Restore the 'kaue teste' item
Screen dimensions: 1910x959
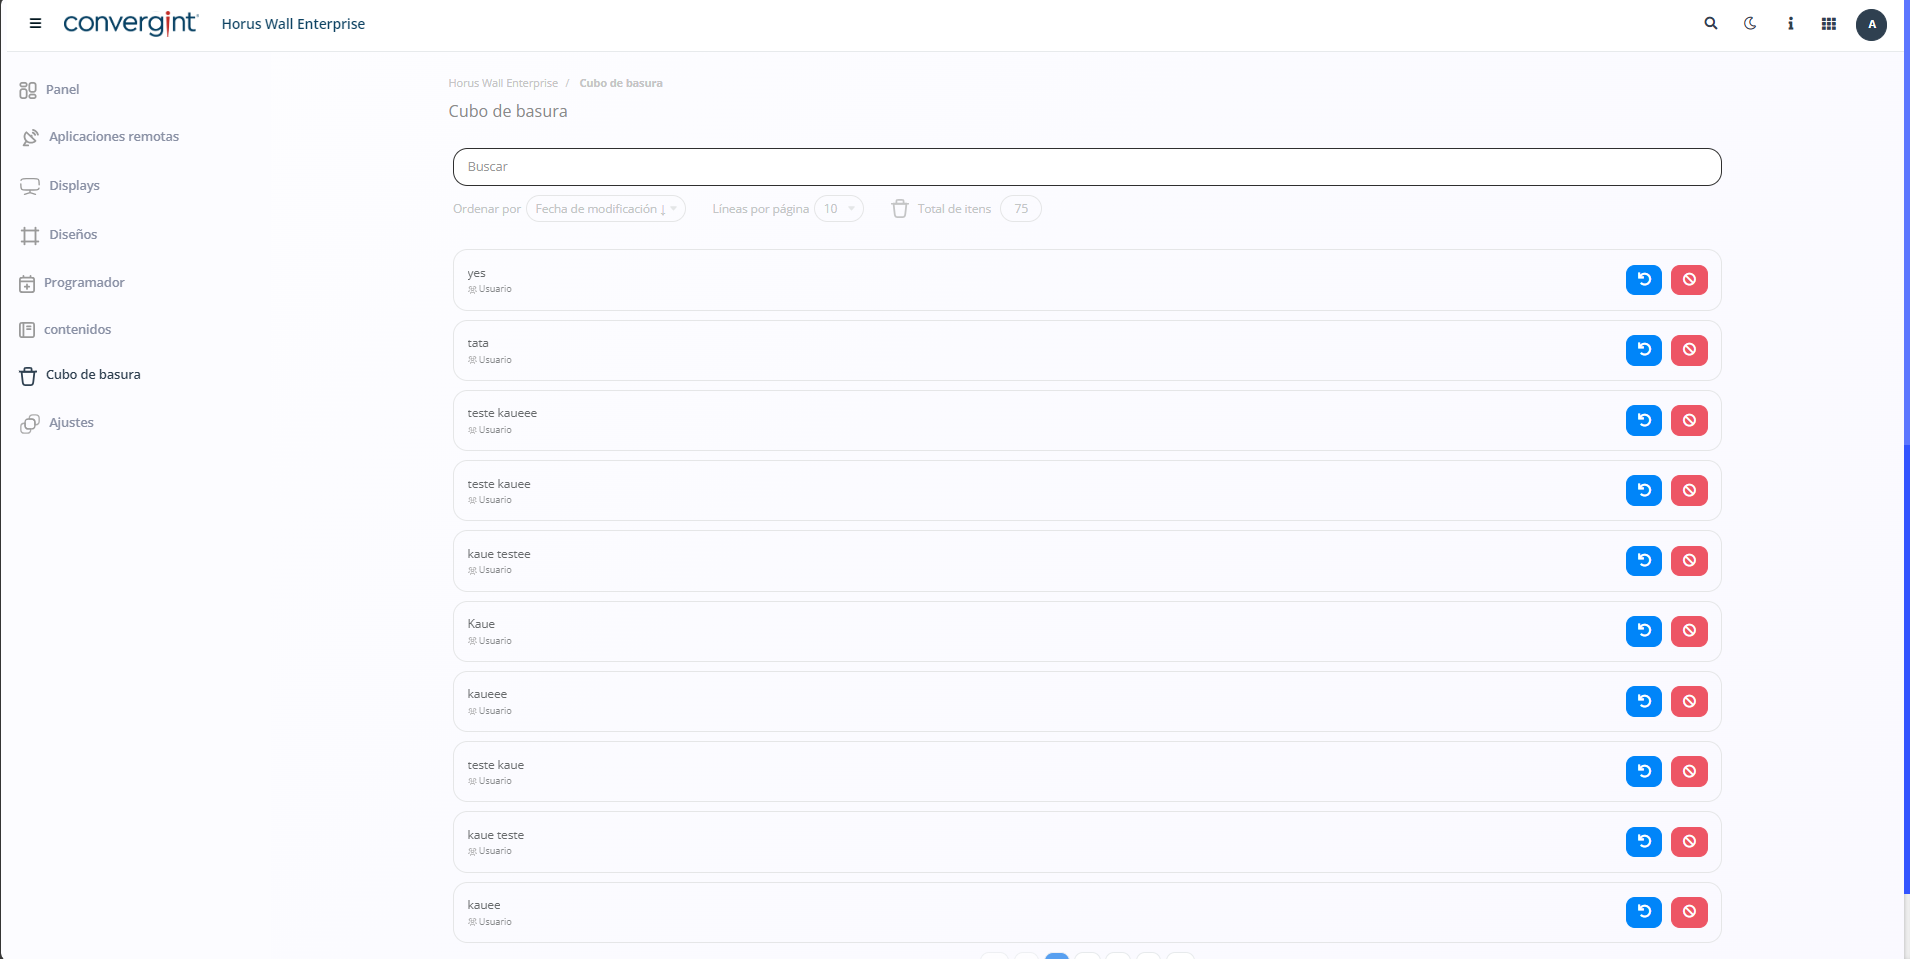point(1643,842)
